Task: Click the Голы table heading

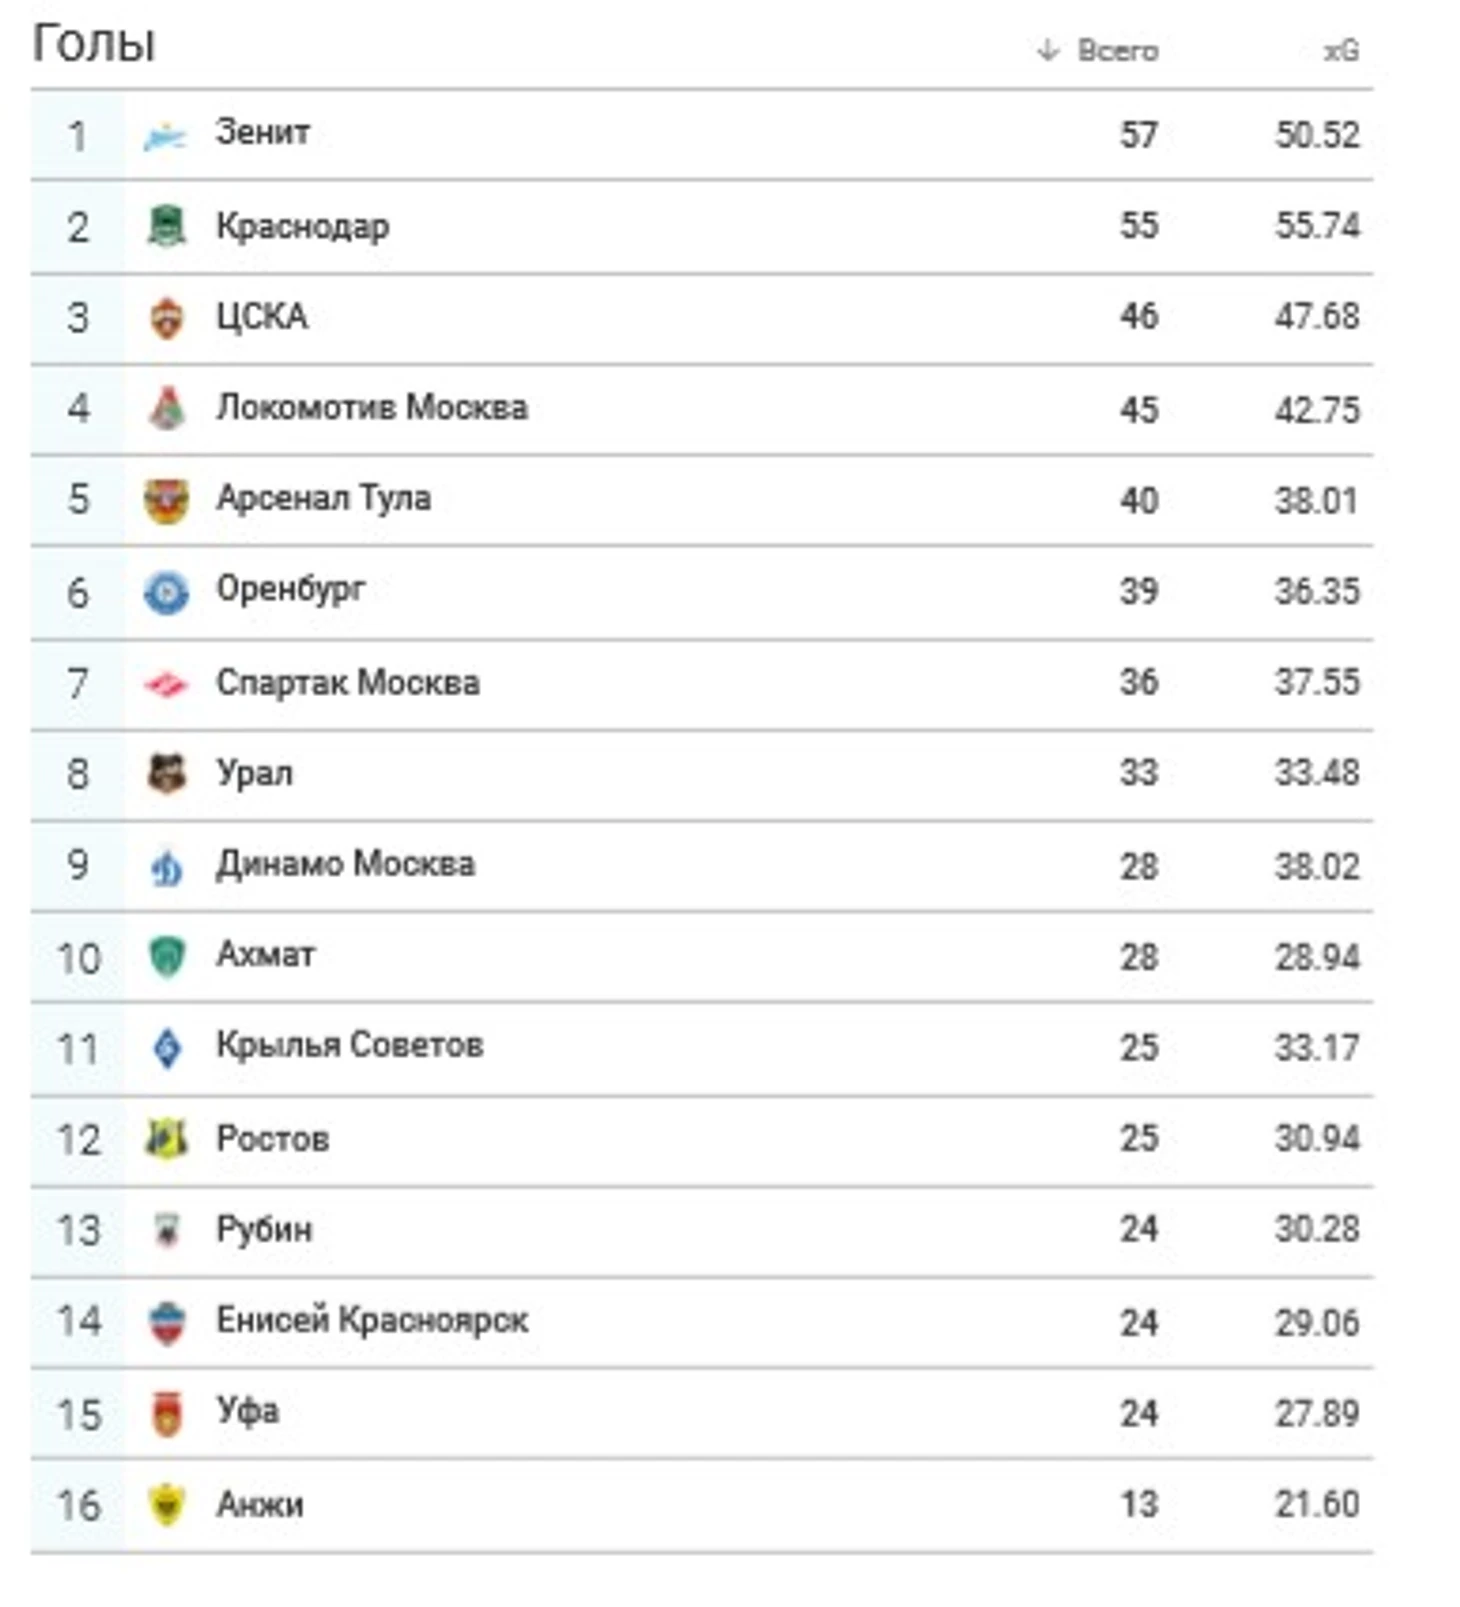Action: pyautogui.click(x=94, y=44)
